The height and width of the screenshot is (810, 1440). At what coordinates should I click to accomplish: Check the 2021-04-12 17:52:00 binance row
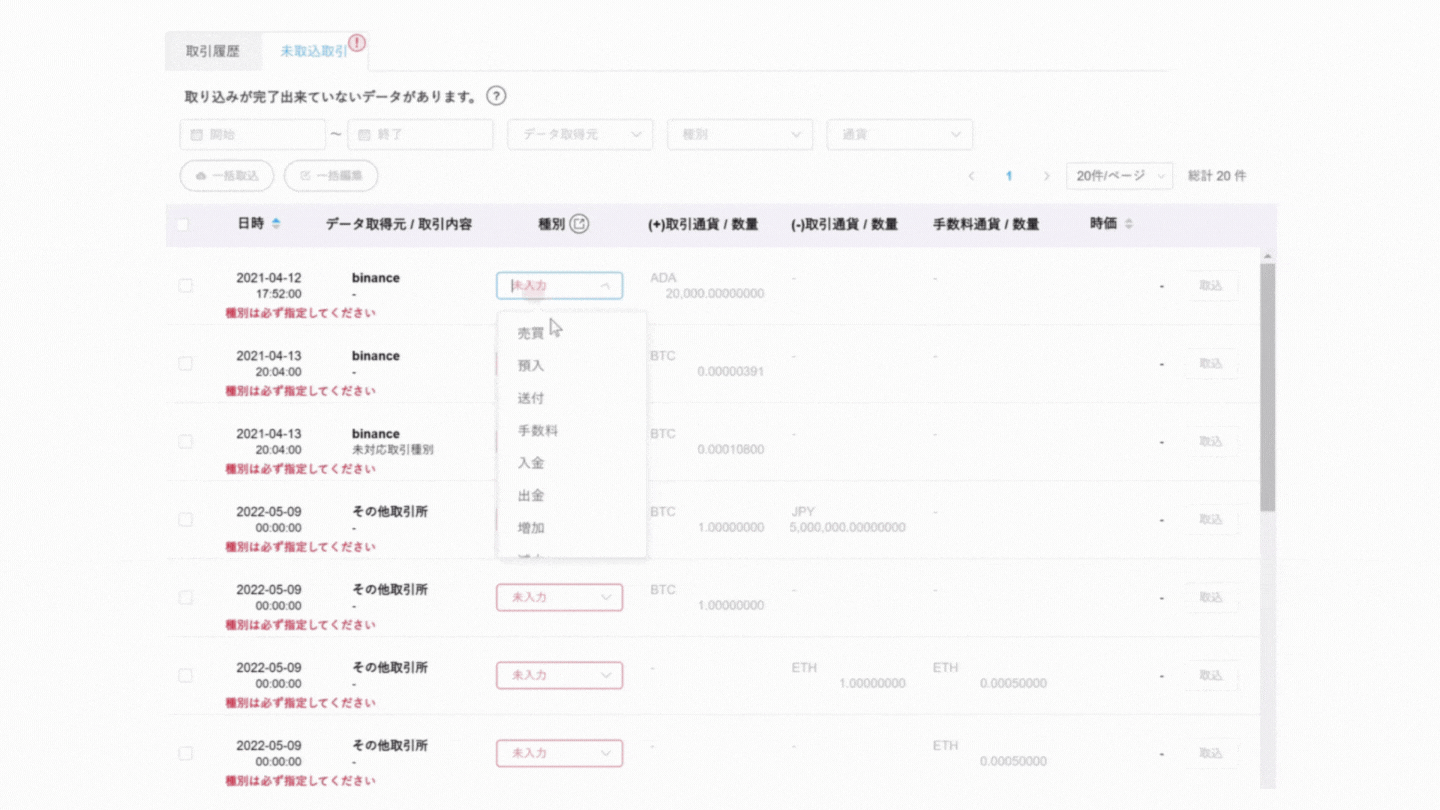[185, 286]
